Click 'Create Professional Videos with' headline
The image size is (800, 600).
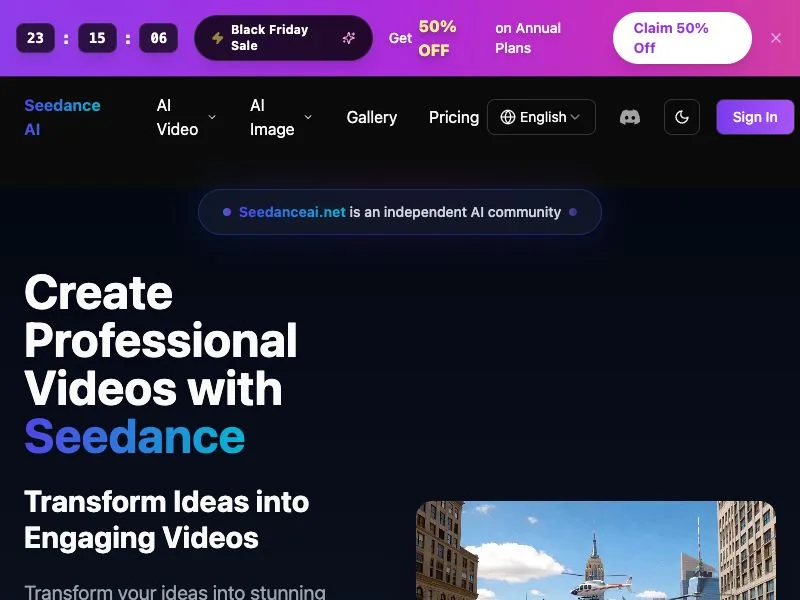[x=160, y=340]
